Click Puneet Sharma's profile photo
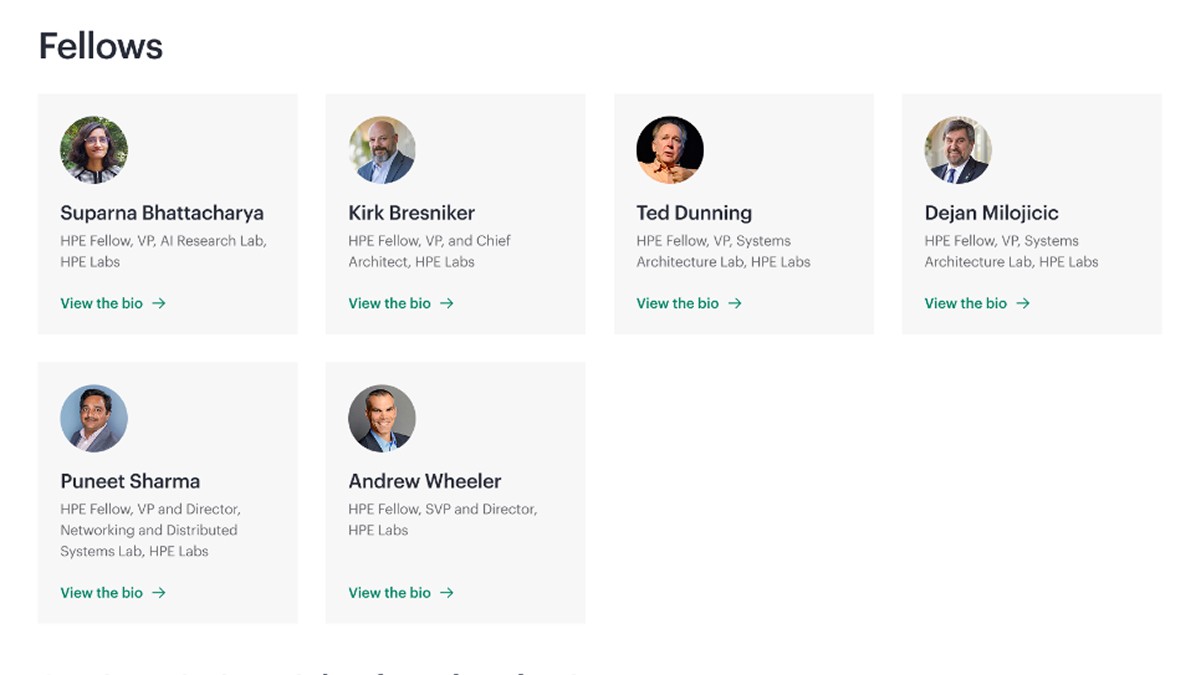 [94, 419]
